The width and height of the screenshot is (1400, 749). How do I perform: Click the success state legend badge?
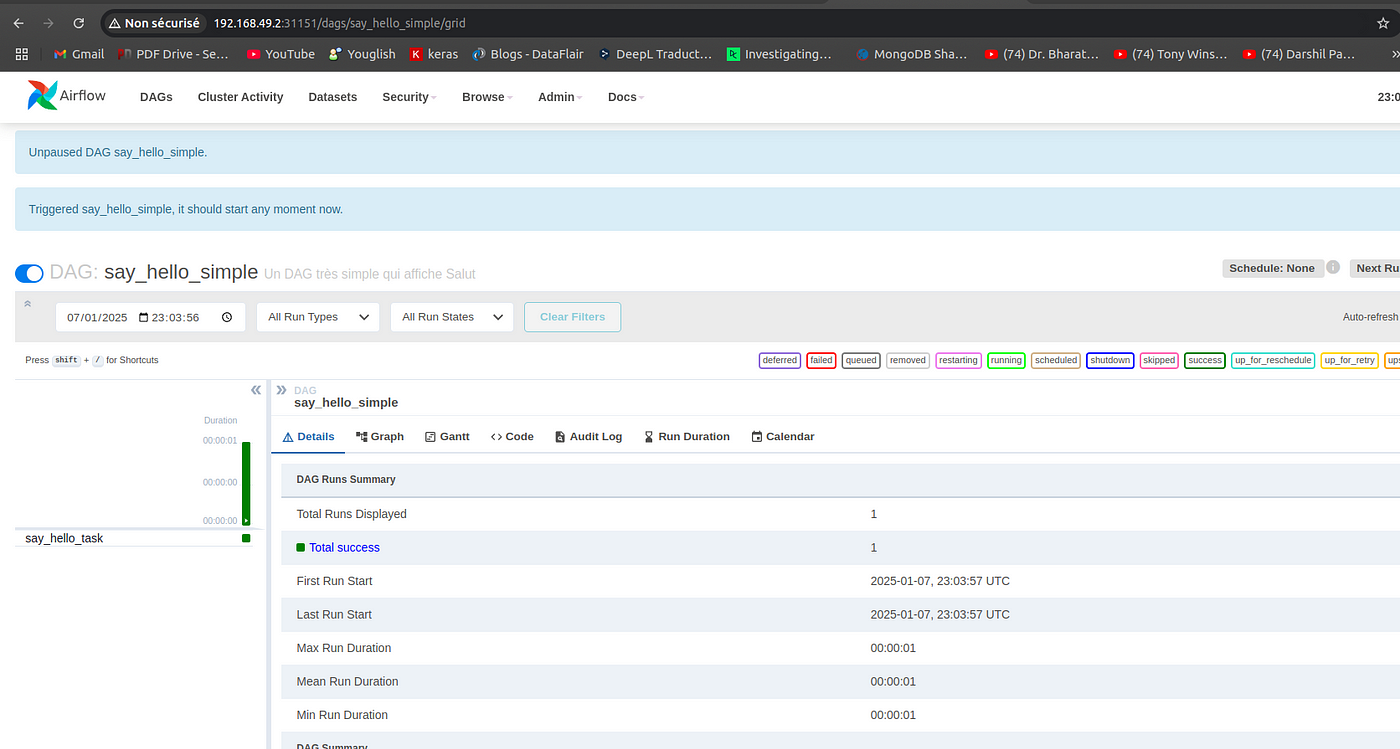tap(1205, 360)
